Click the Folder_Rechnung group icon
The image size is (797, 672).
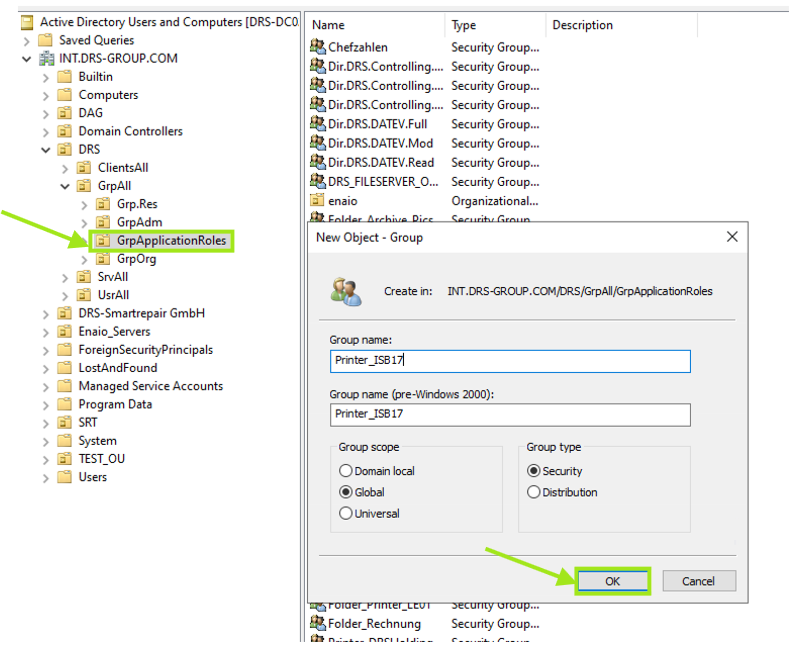pos(318,624)
